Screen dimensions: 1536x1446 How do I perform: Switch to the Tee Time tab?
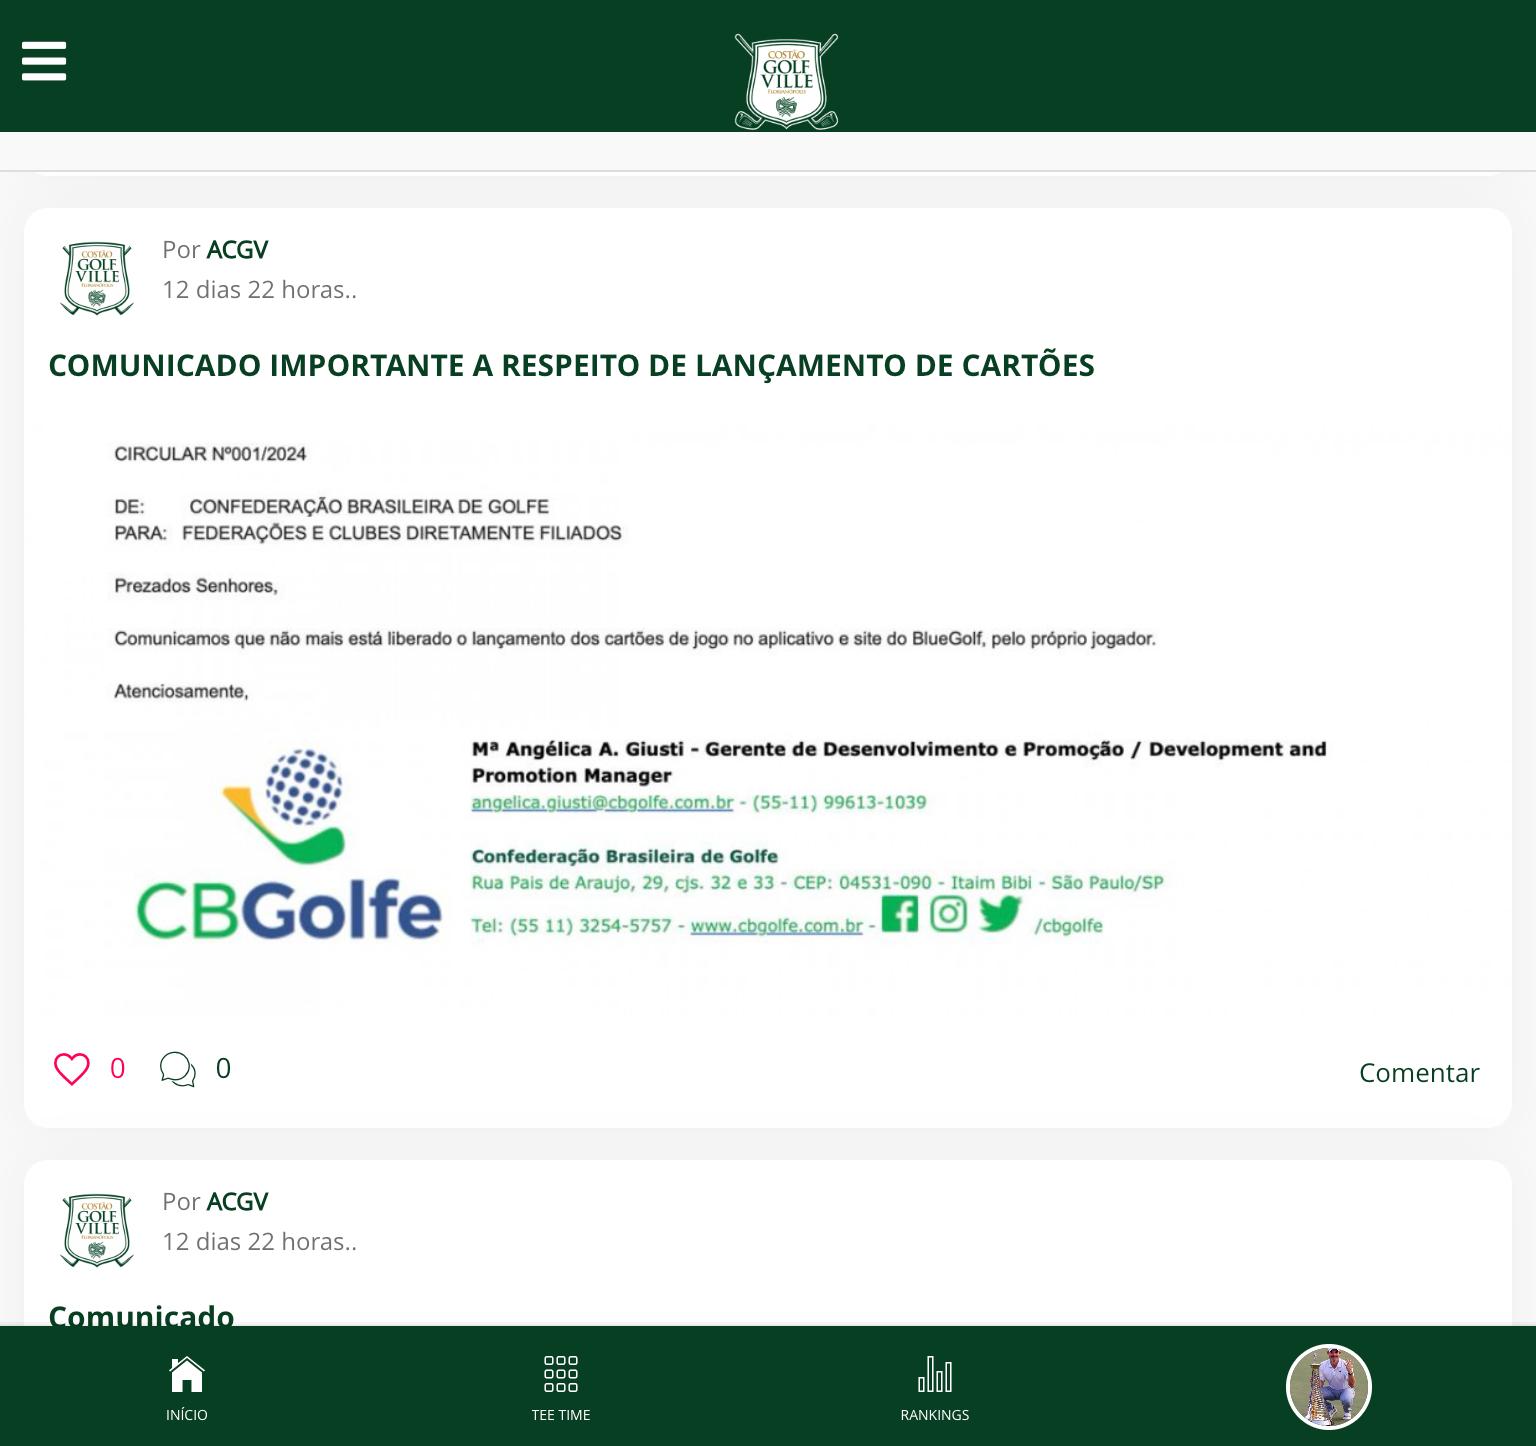pos(561,1388)
